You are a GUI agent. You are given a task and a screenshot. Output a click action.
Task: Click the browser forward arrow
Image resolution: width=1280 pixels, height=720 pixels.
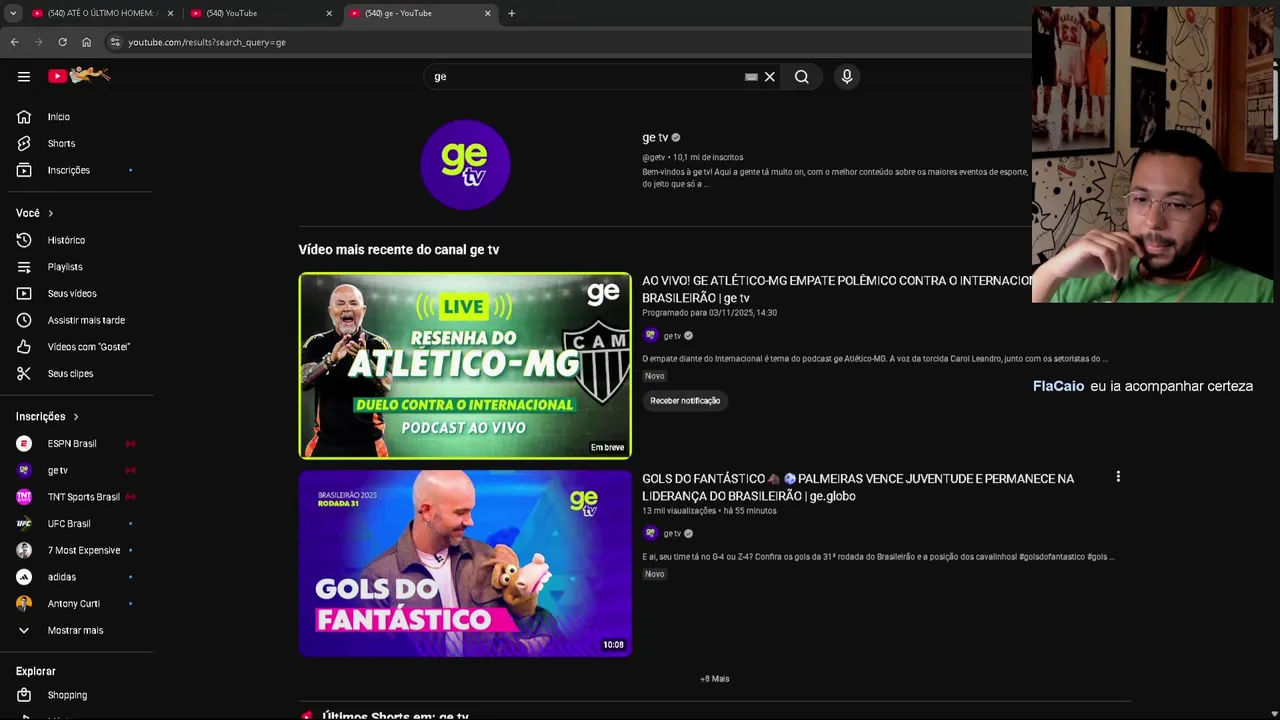tap(38, 42)
